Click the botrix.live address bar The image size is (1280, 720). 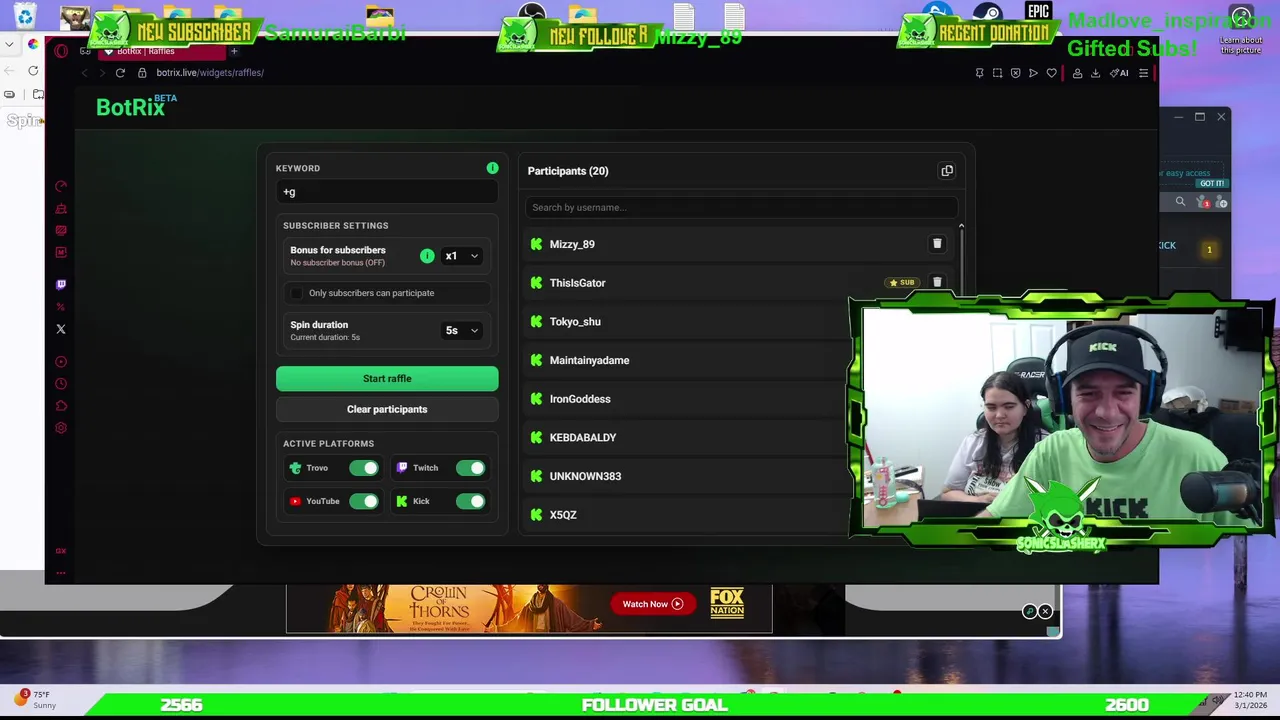tap(210, 73)
